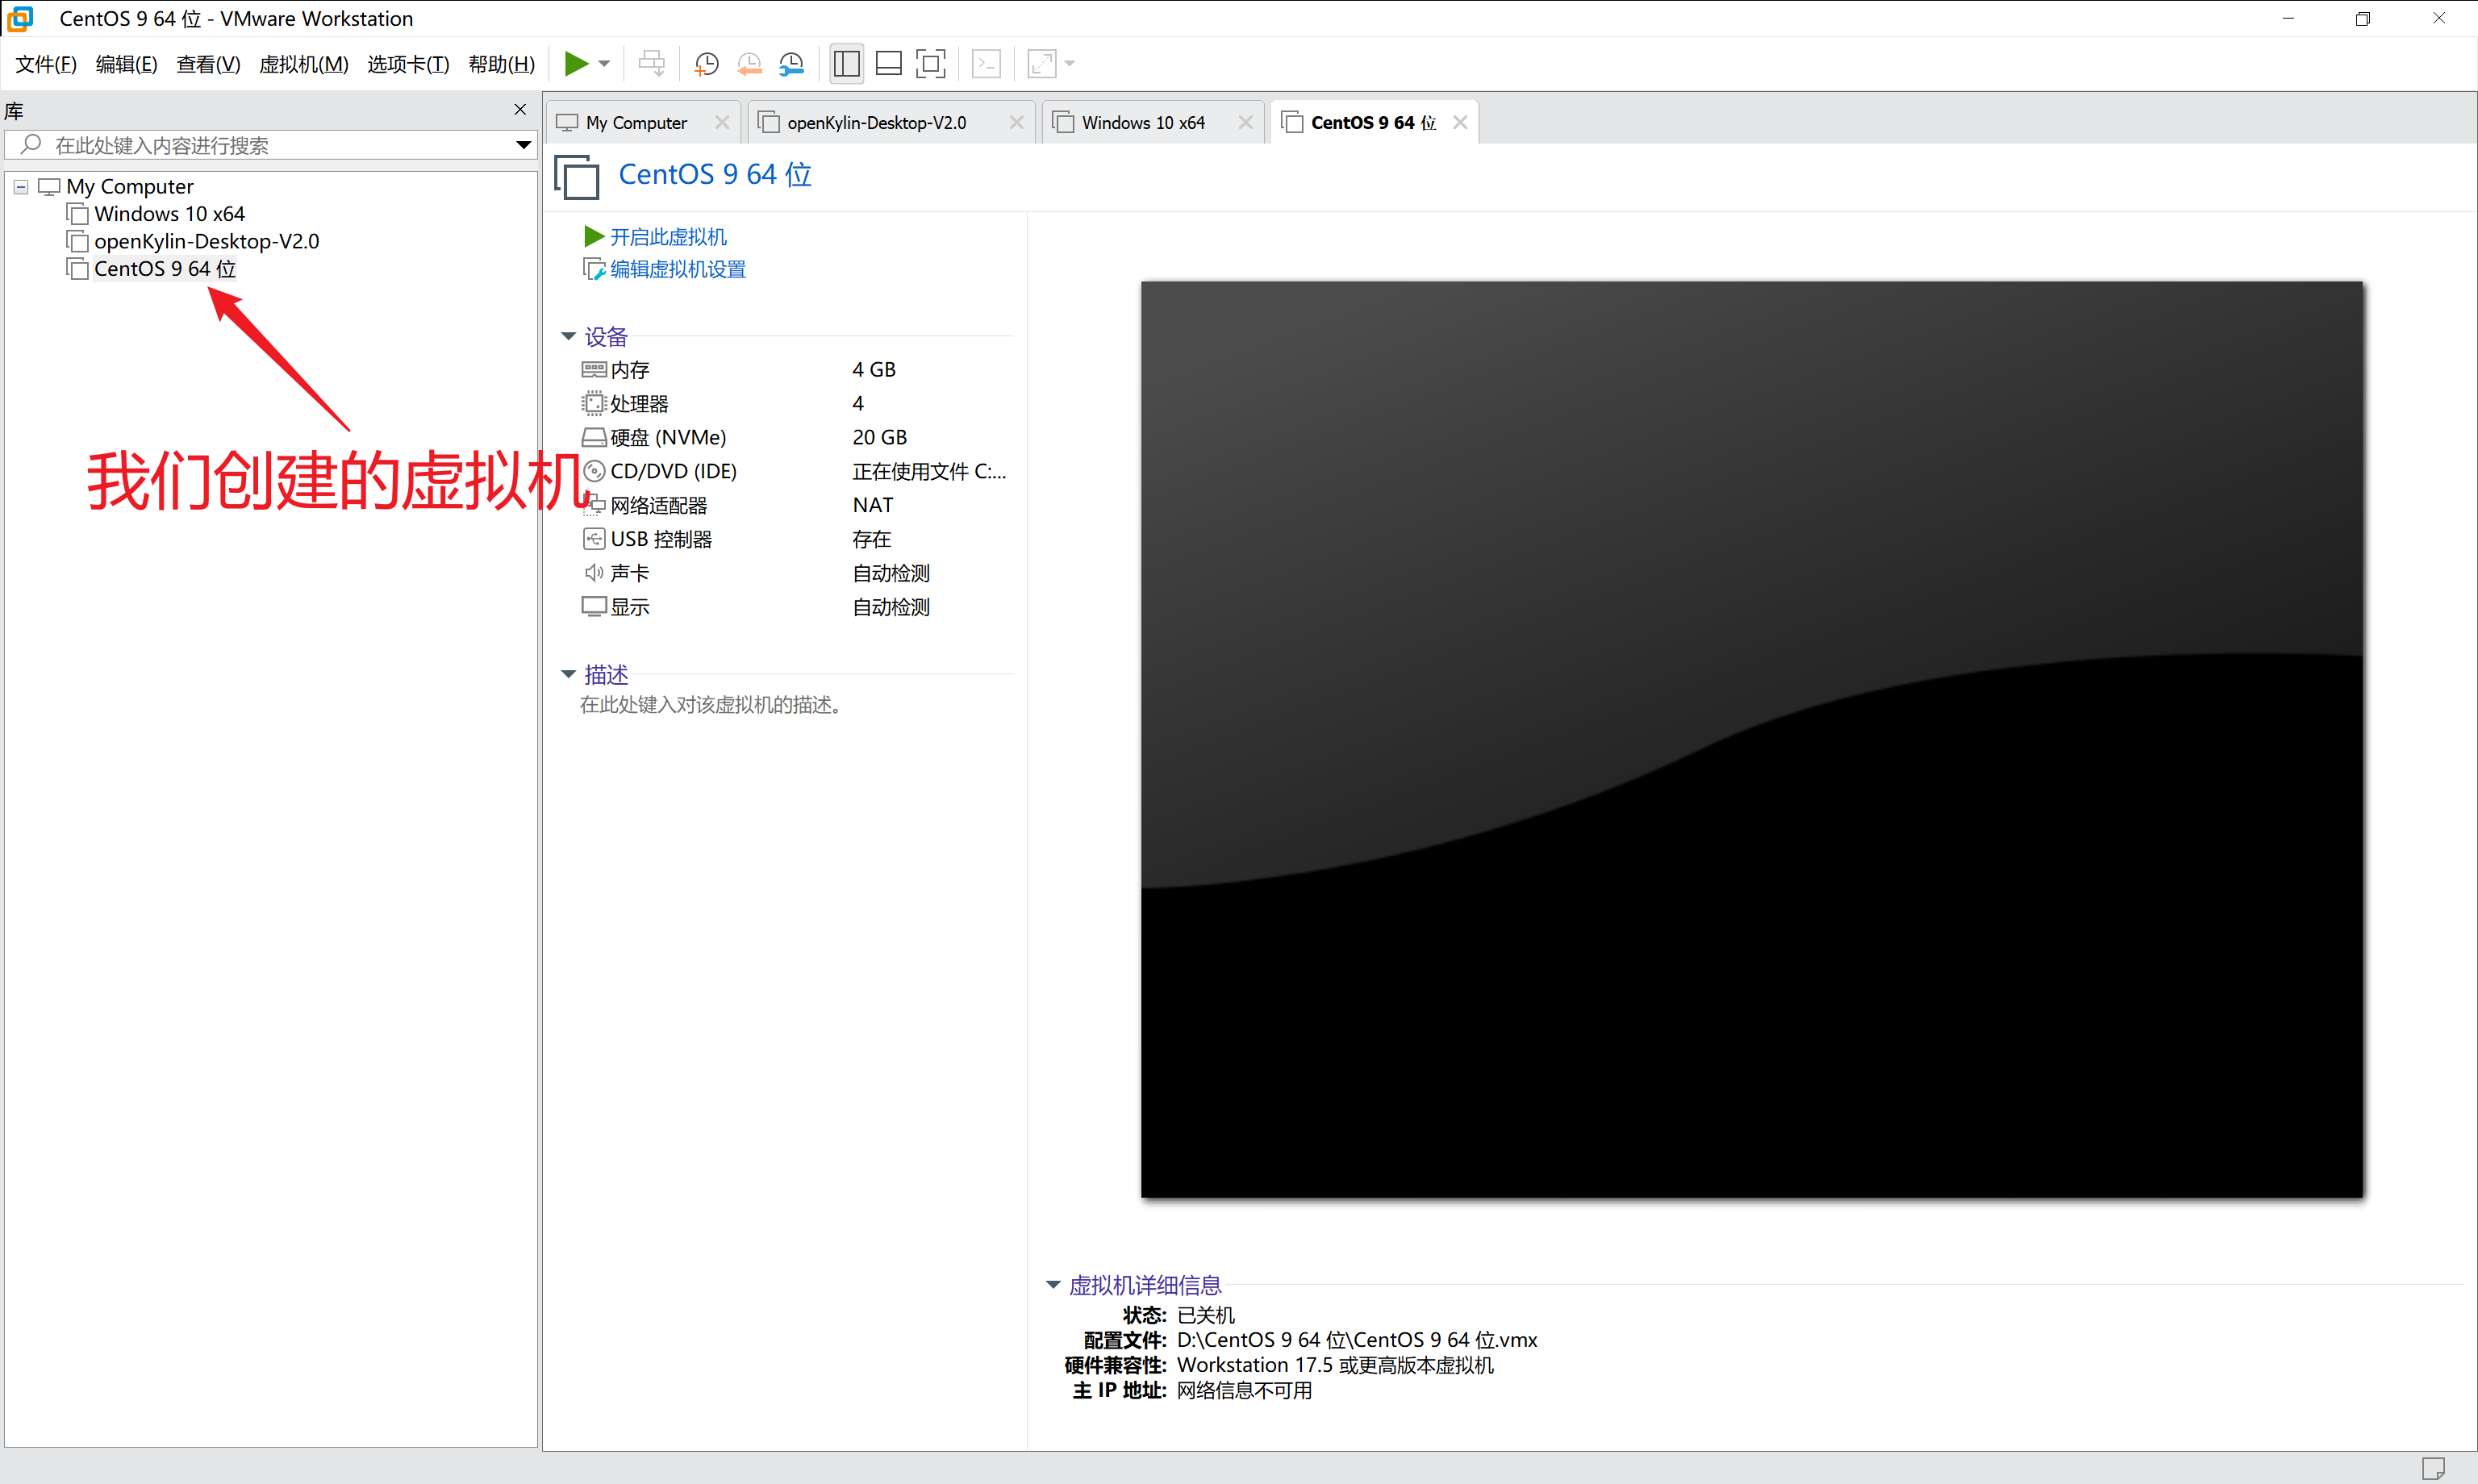Close the CentOS 9 64 位 tab
Image resolution: width=2478 pixels, height=1484 pixels.
(x=1460, y=122)
